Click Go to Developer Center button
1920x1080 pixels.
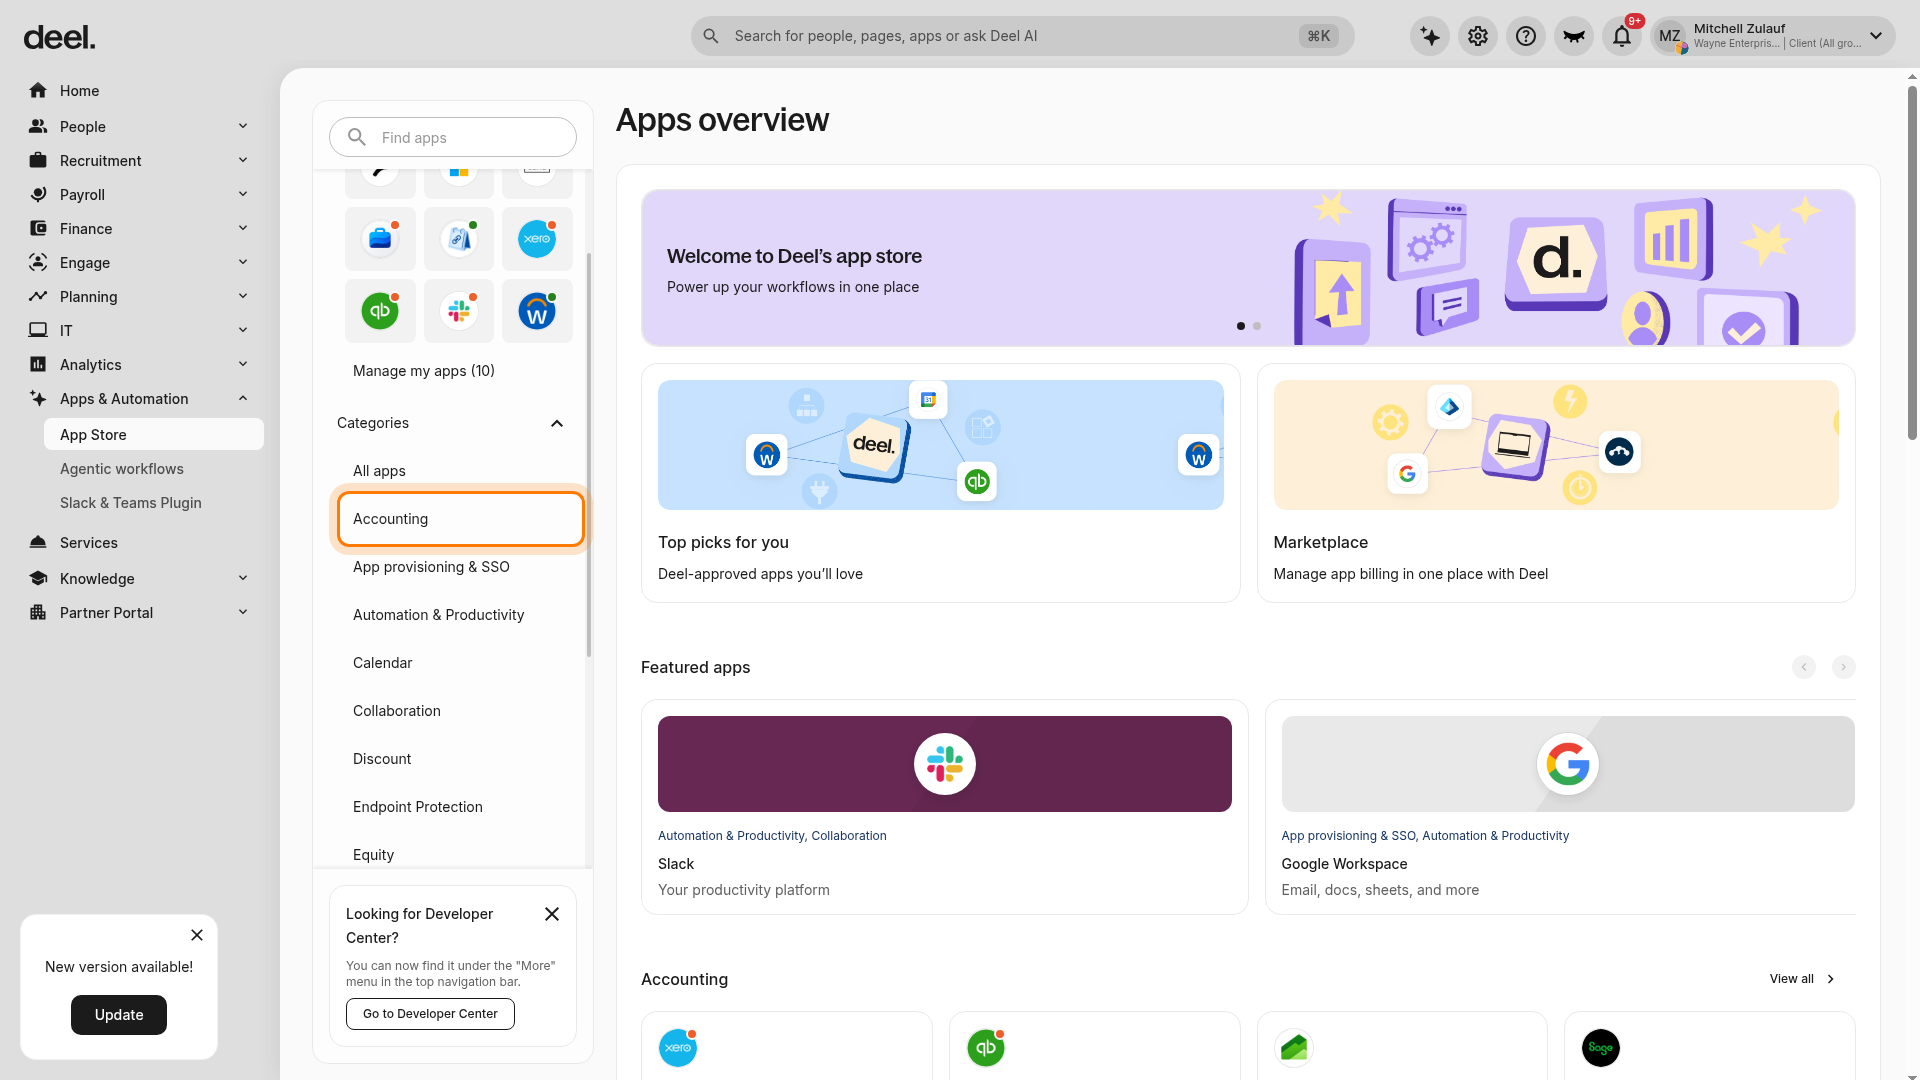point(430,1014)
